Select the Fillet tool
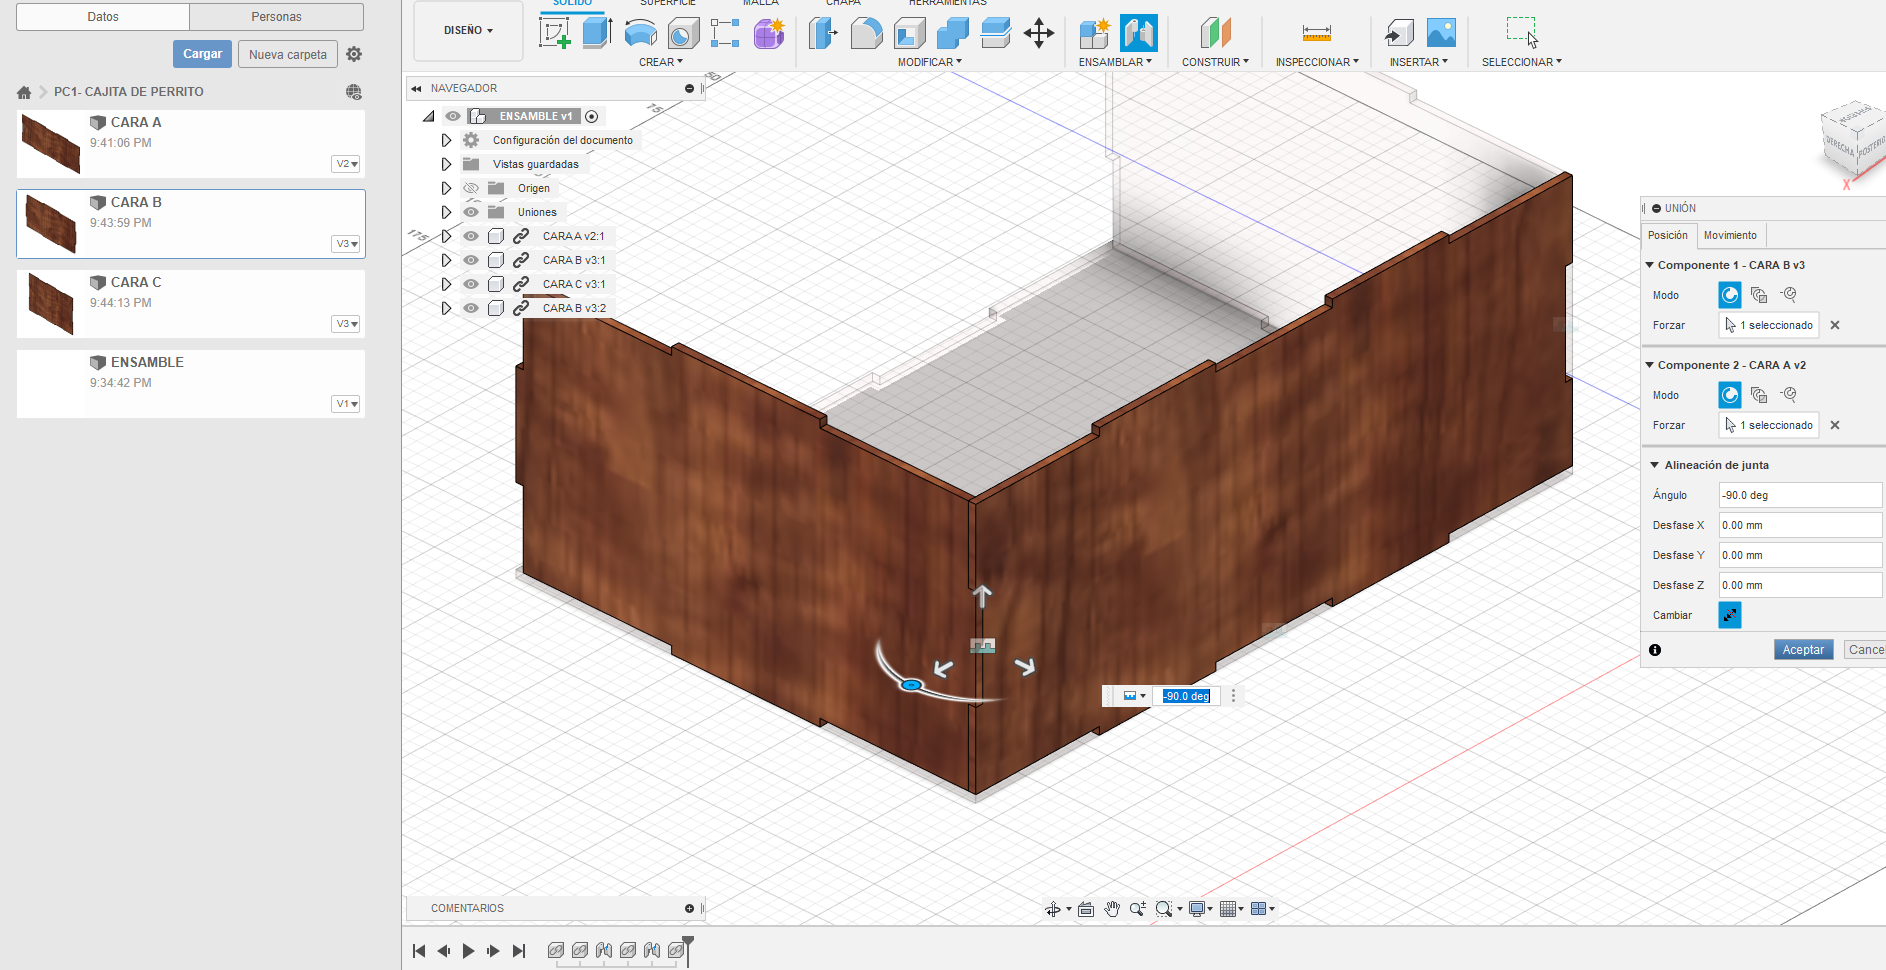The image size is (1886, 970). coord(866,33)
